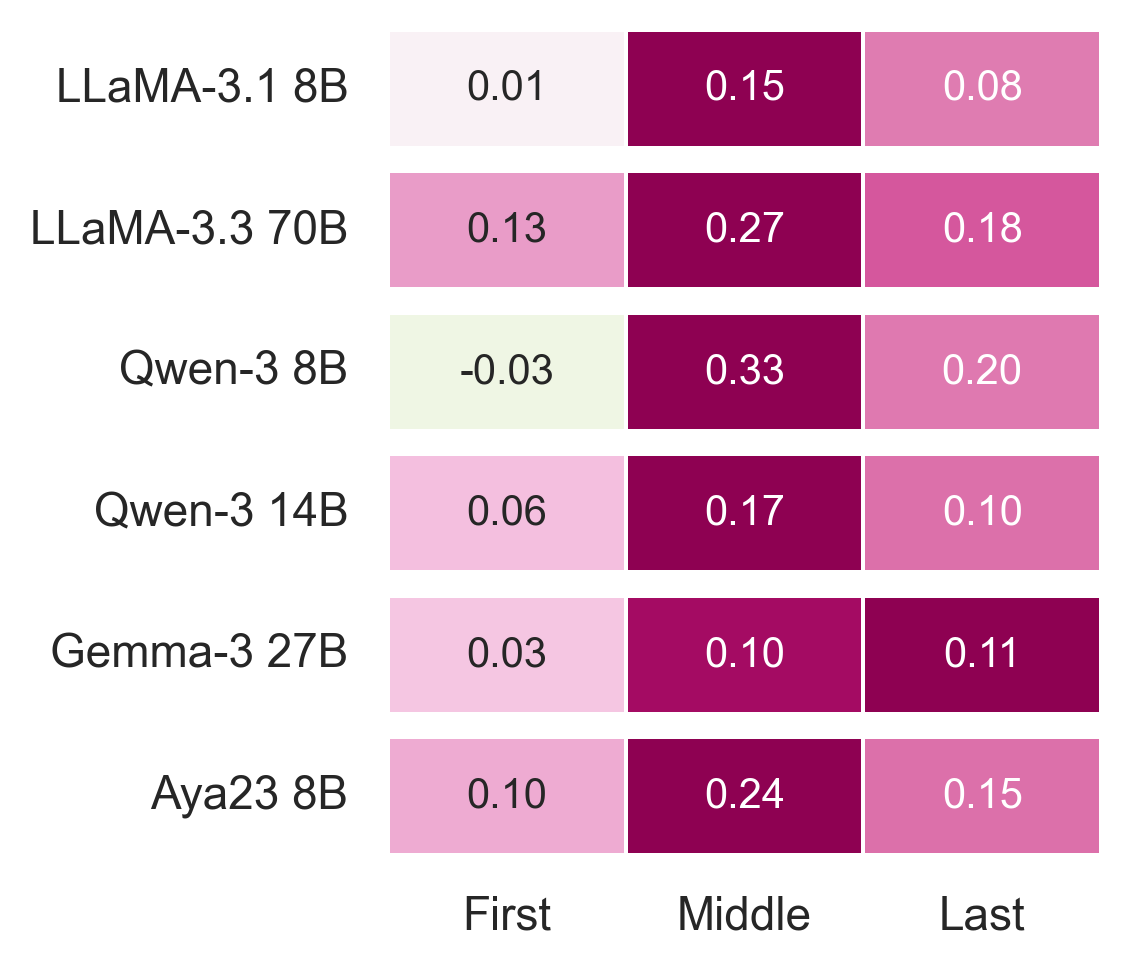
Task: Select the LLaMA-3.3 70B Last cell 0.18
Action: [982, 230]
